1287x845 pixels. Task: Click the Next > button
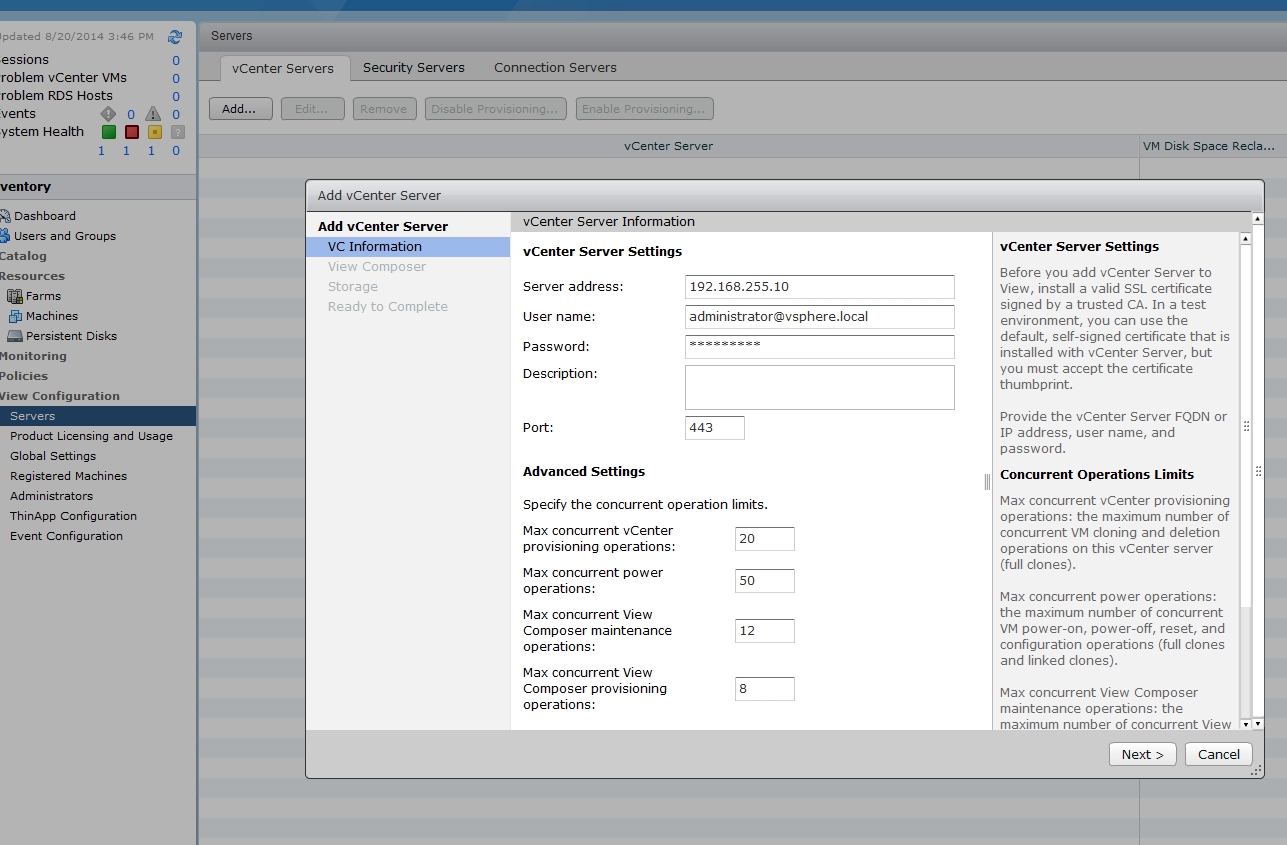click(x=1142, y=755)
